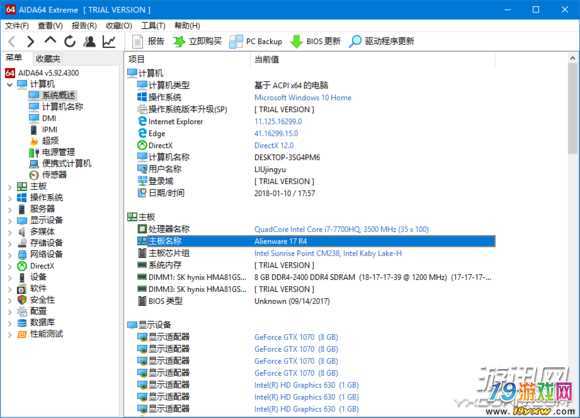The image size is (580, 418).
Task: Click the Edge browser row icon
Action: coord(142,133)
